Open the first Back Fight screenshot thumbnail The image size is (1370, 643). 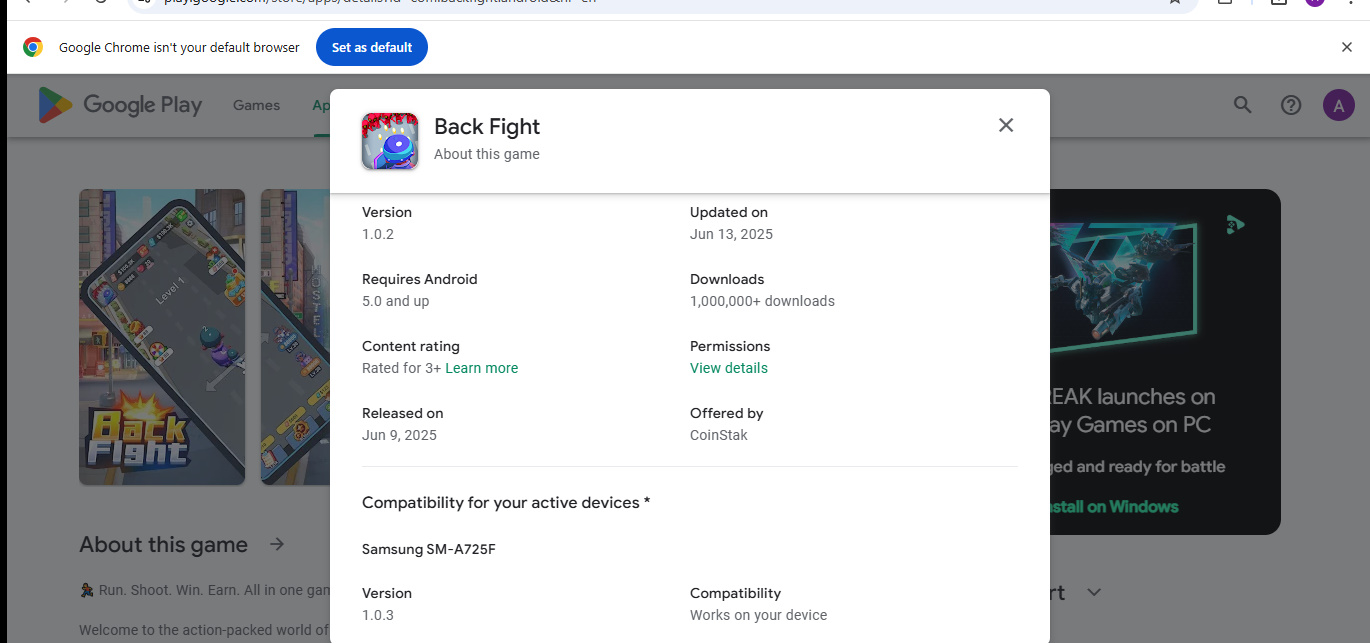[x=162, y=337]
